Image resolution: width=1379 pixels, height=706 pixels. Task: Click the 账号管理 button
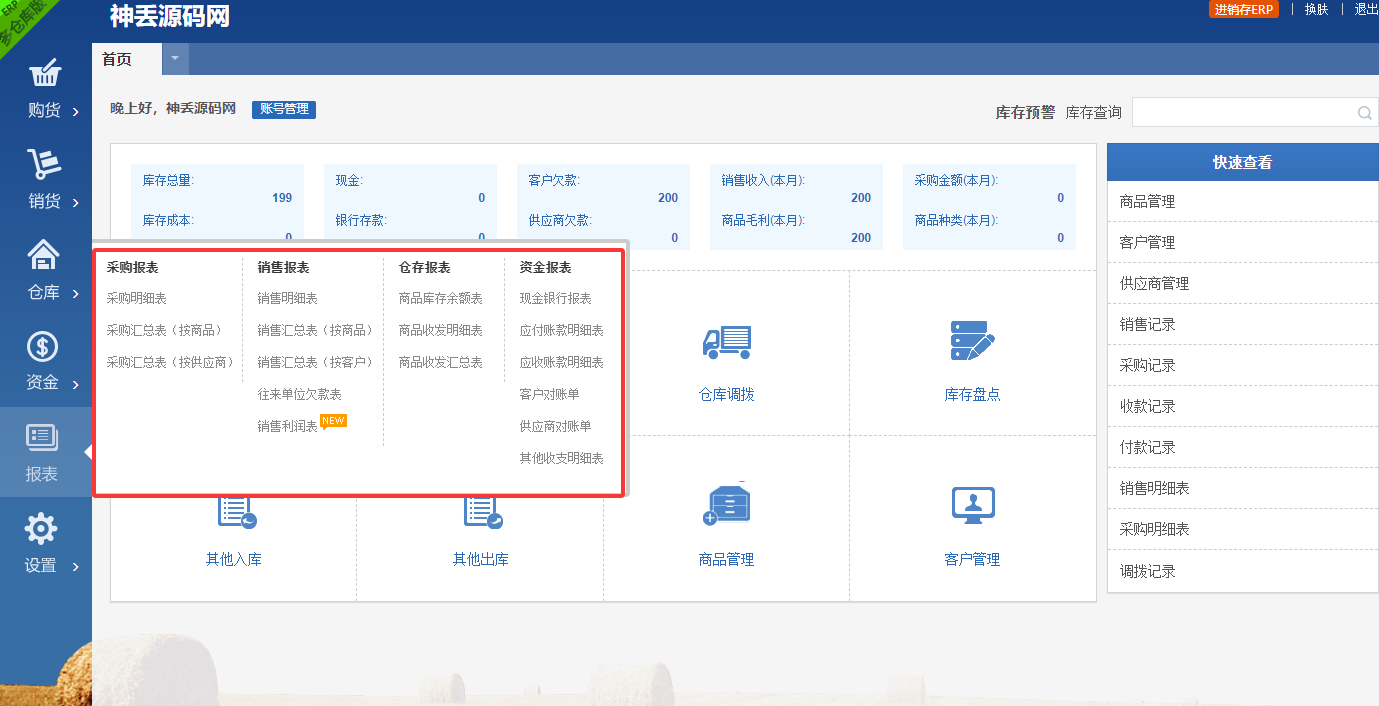284,109
